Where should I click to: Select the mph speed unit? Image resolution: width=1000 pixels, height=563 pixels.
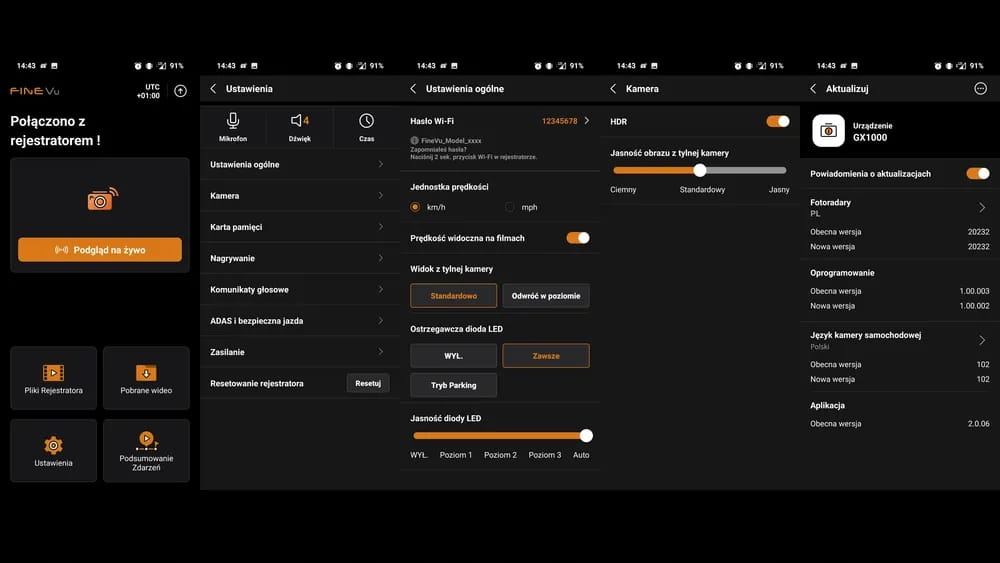click(510, 207)
